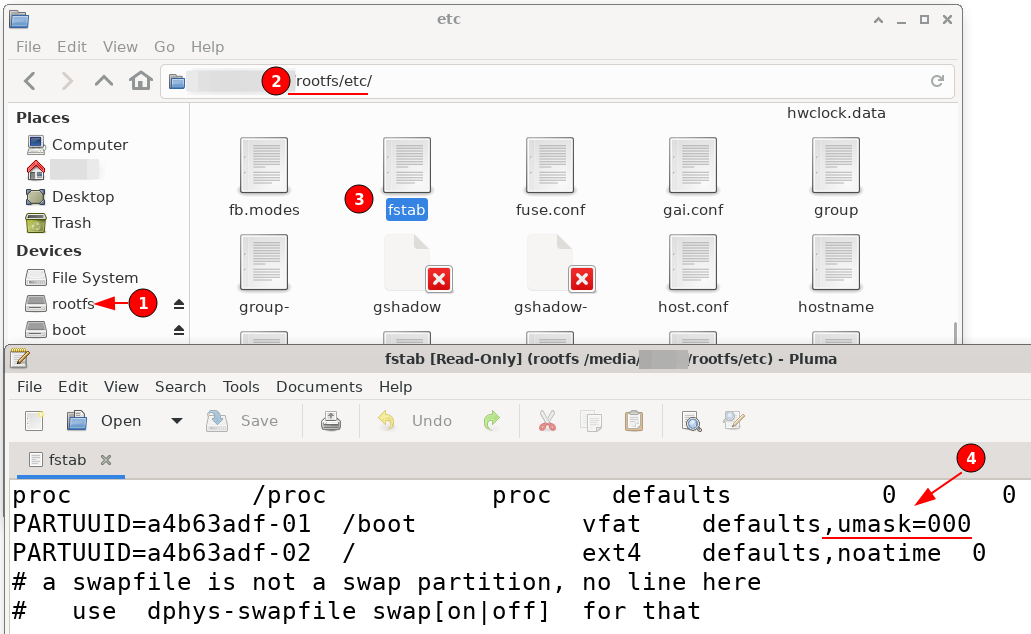
Task: Open Help menu in file manager
Action: [x=207, y=47]
